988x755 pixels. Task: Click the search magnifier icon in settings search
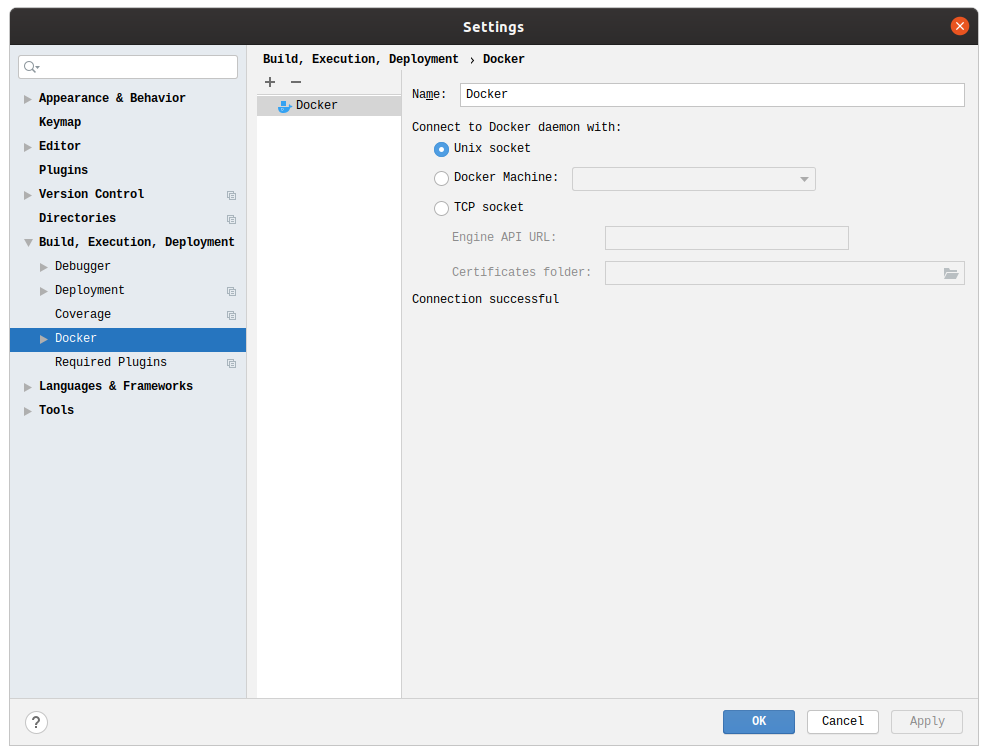31,67
